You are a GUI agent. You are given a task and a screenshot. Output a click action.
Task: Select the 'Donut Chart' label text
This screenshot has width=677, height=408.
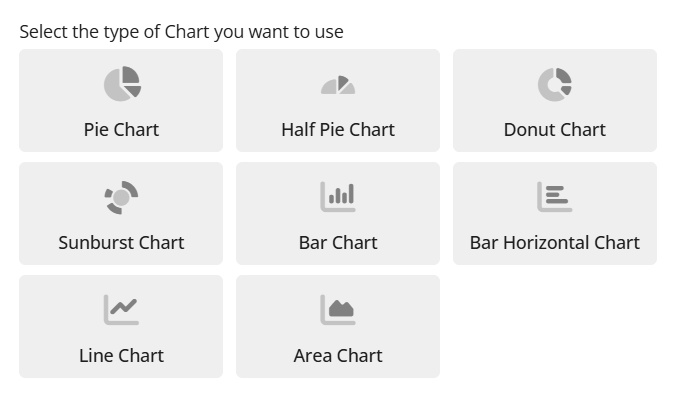555,130
